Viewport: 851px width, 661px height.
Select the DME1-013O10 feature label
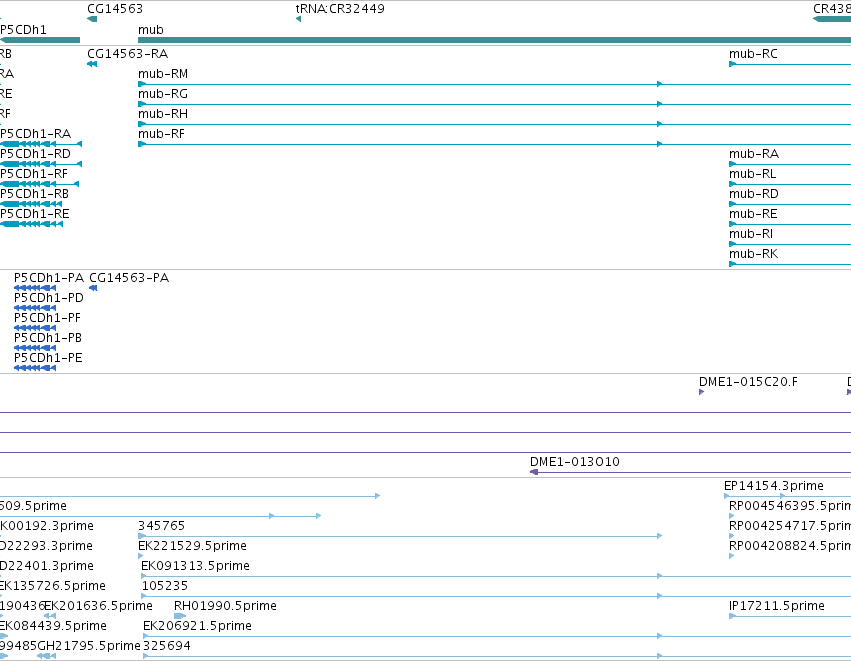[575, 462]
